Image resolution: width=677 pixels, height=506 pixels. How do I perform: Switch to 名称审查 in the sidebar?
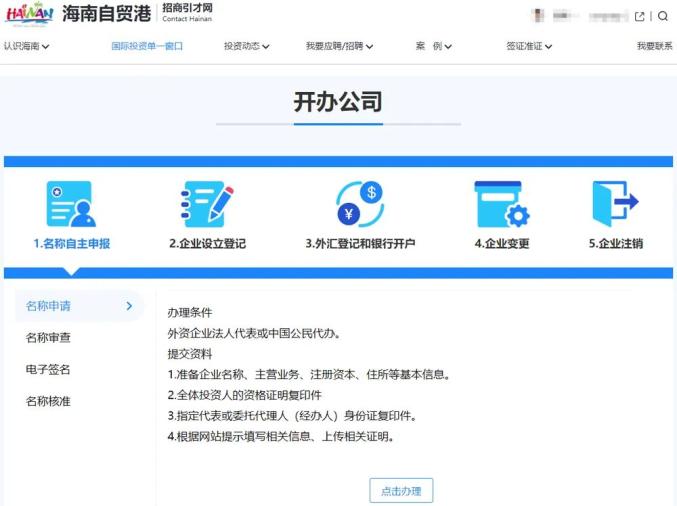pos(48,338)
